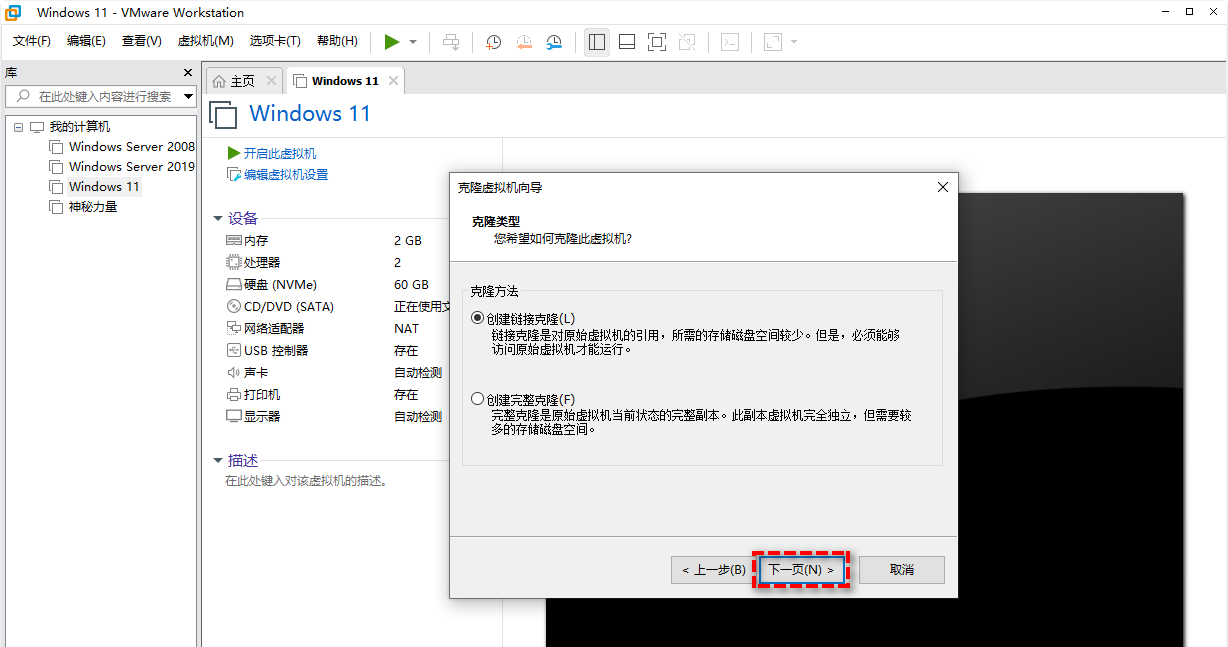Enter full screen mode via toolbar icon
1228x647 pixels.
656,42
